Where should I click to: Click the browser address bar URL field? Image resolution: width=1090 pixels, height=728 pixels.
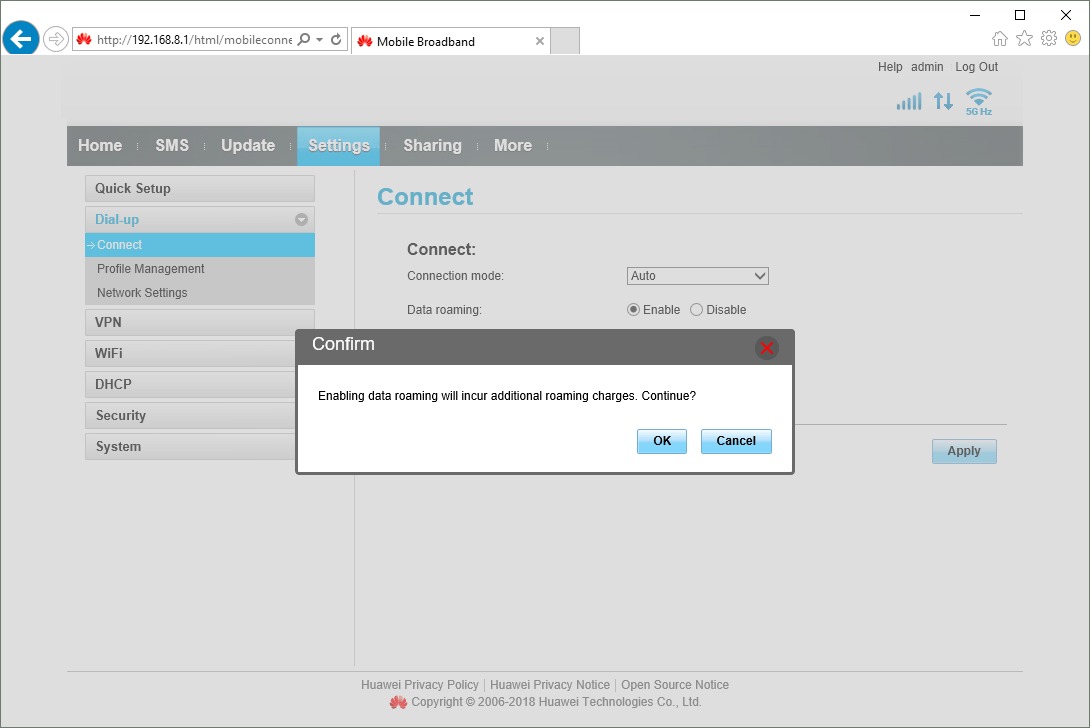(194, 40)
